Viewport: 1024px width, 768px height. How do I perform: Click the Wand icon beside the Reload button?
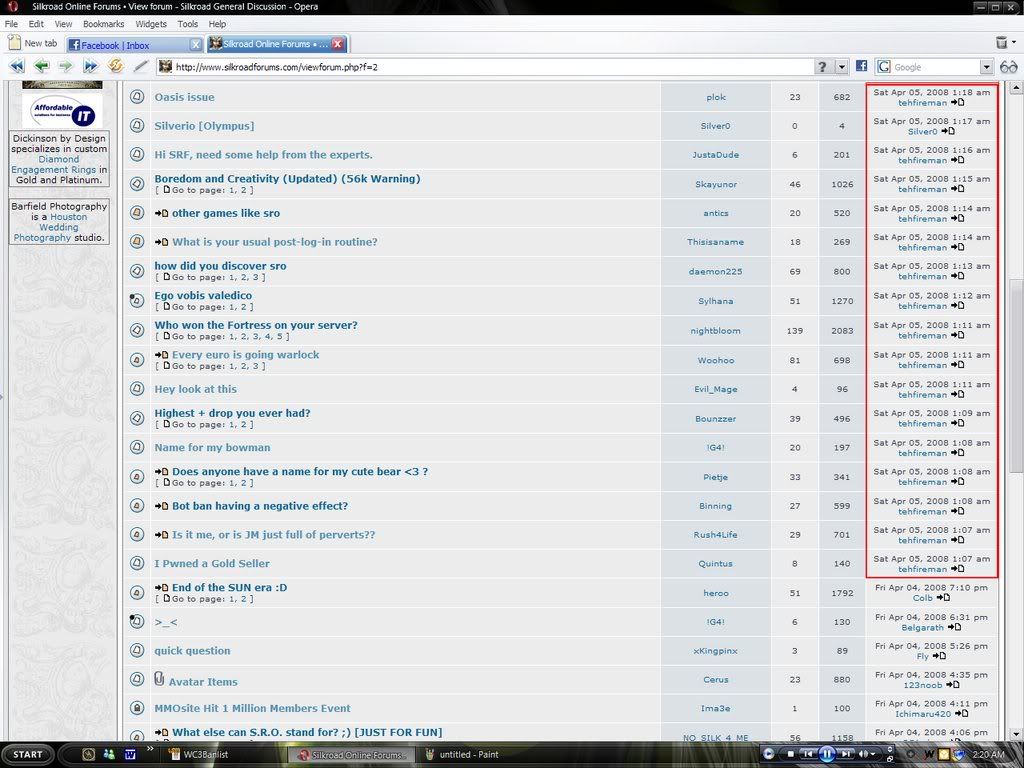pos(140,66)
